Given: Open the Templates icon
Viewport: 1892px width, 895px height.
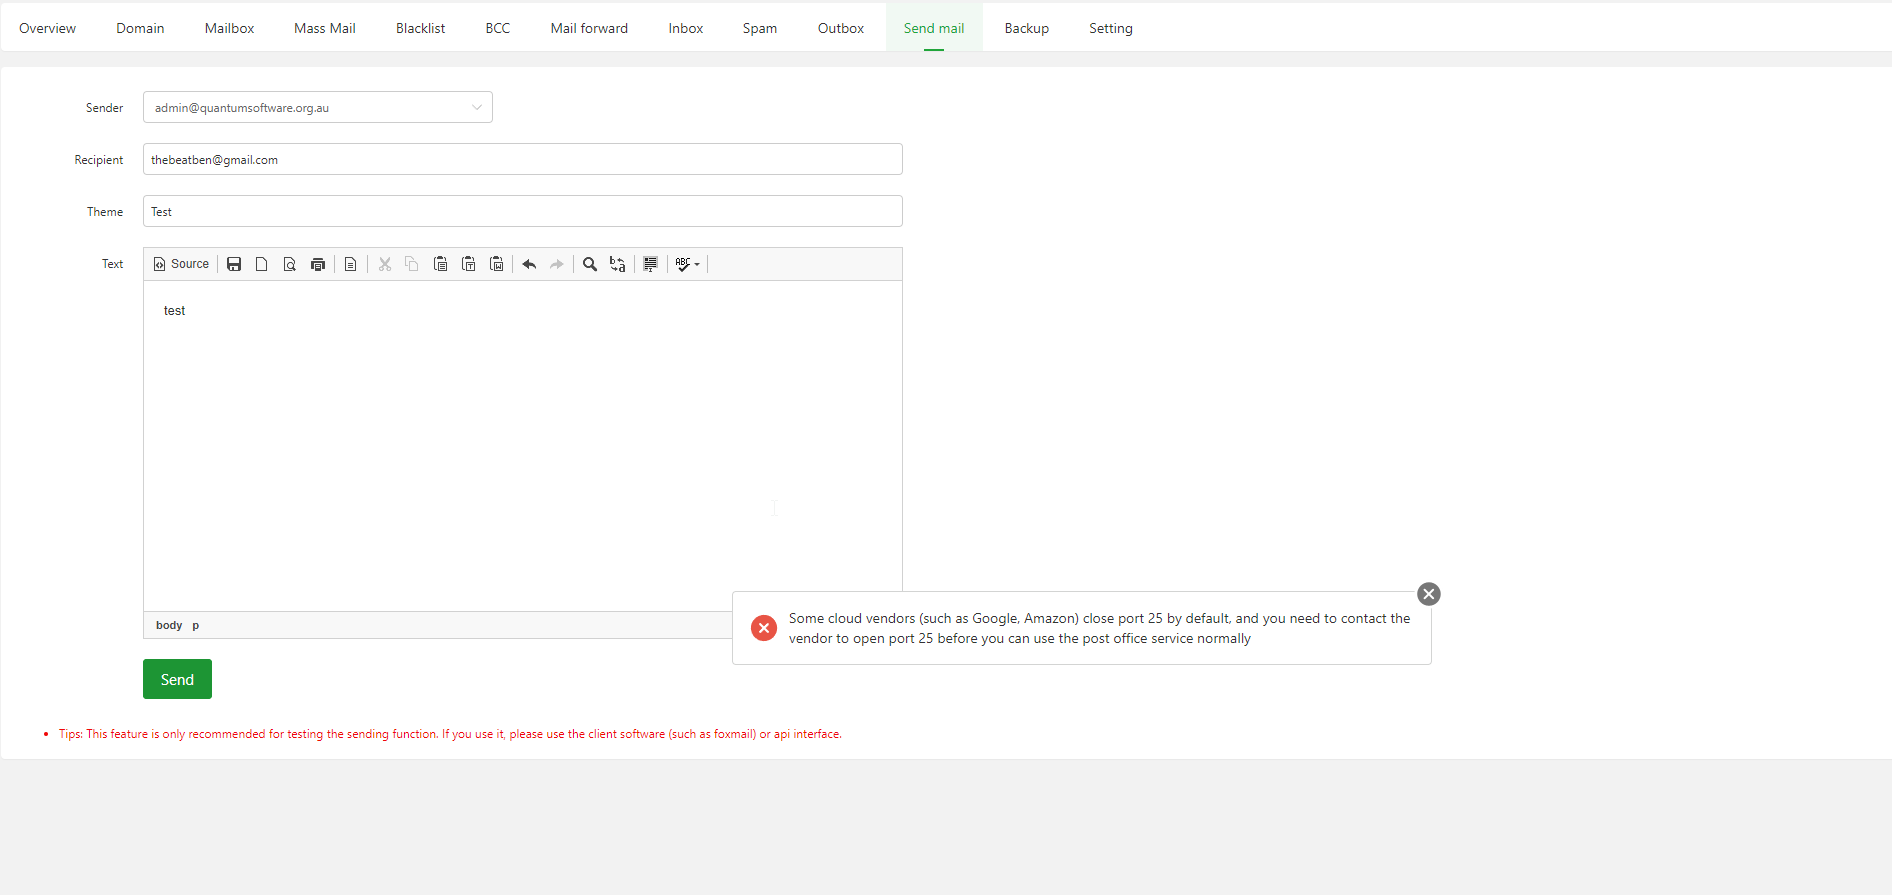Looking at the screenshot, I should click(x=350, y=264).
